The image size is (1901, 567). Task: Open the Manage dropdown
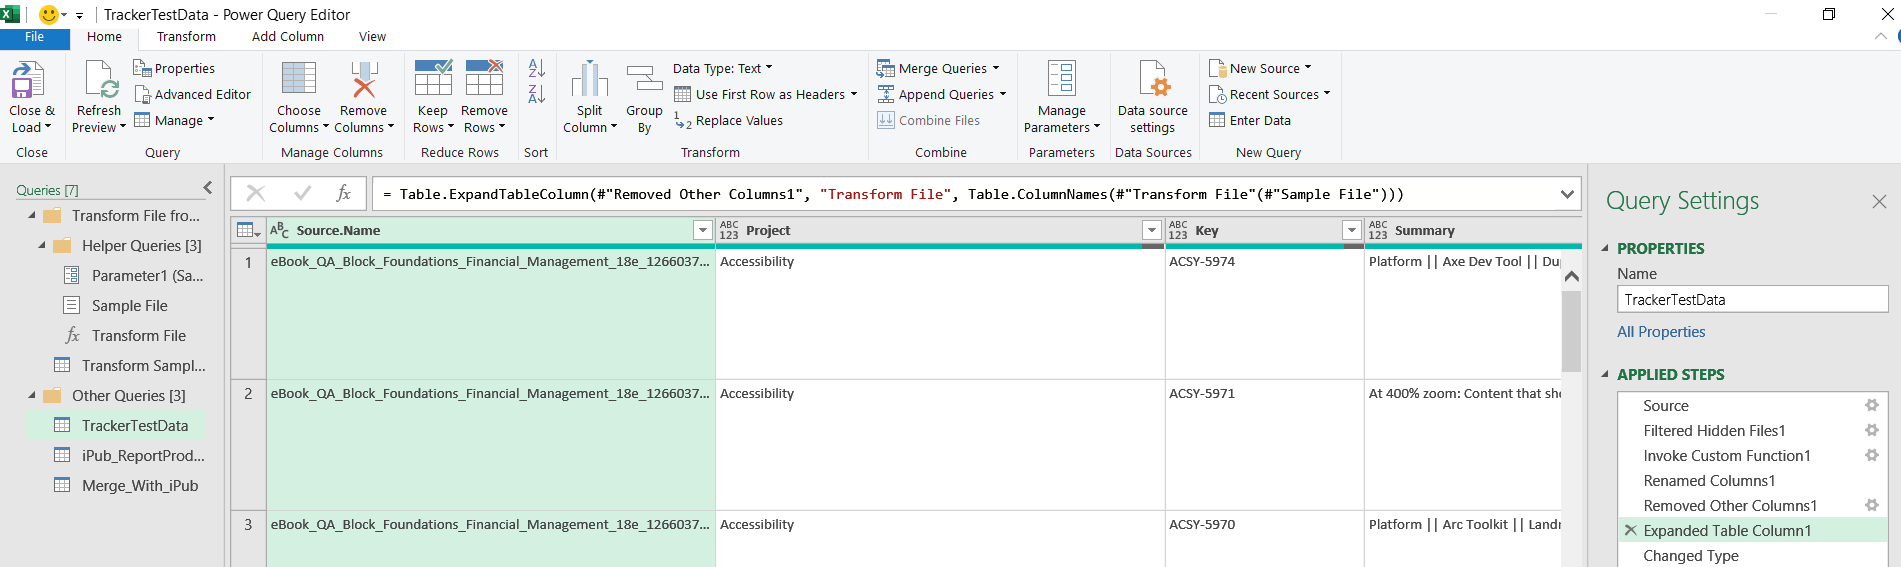click(175, 120)
